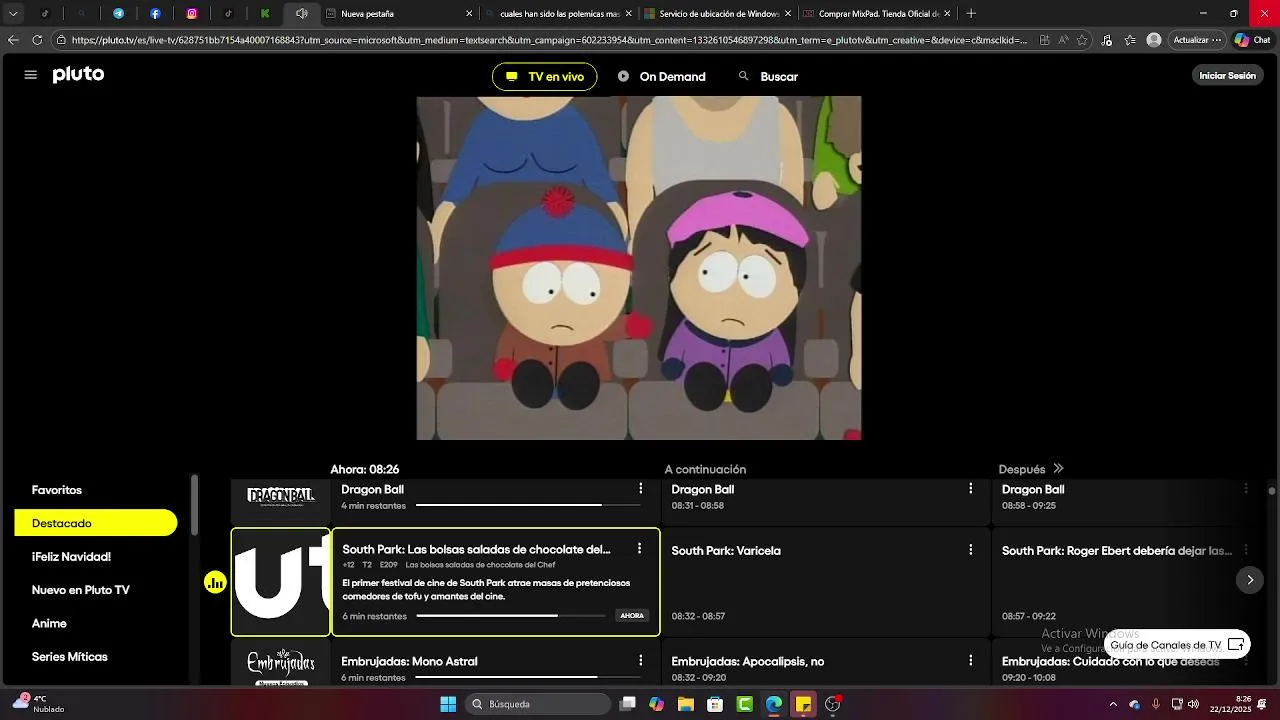1280x720 pixels.
Task: Close the Nueva pestaña tab
Action: 469,14
